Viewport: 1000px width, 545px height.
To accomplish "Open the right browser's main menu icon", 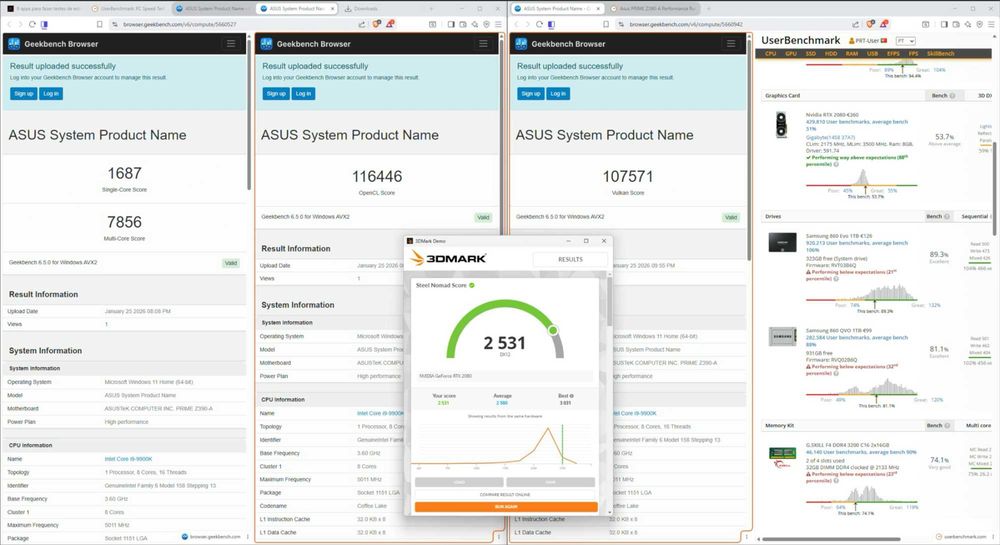I will (x=992, y=24).
